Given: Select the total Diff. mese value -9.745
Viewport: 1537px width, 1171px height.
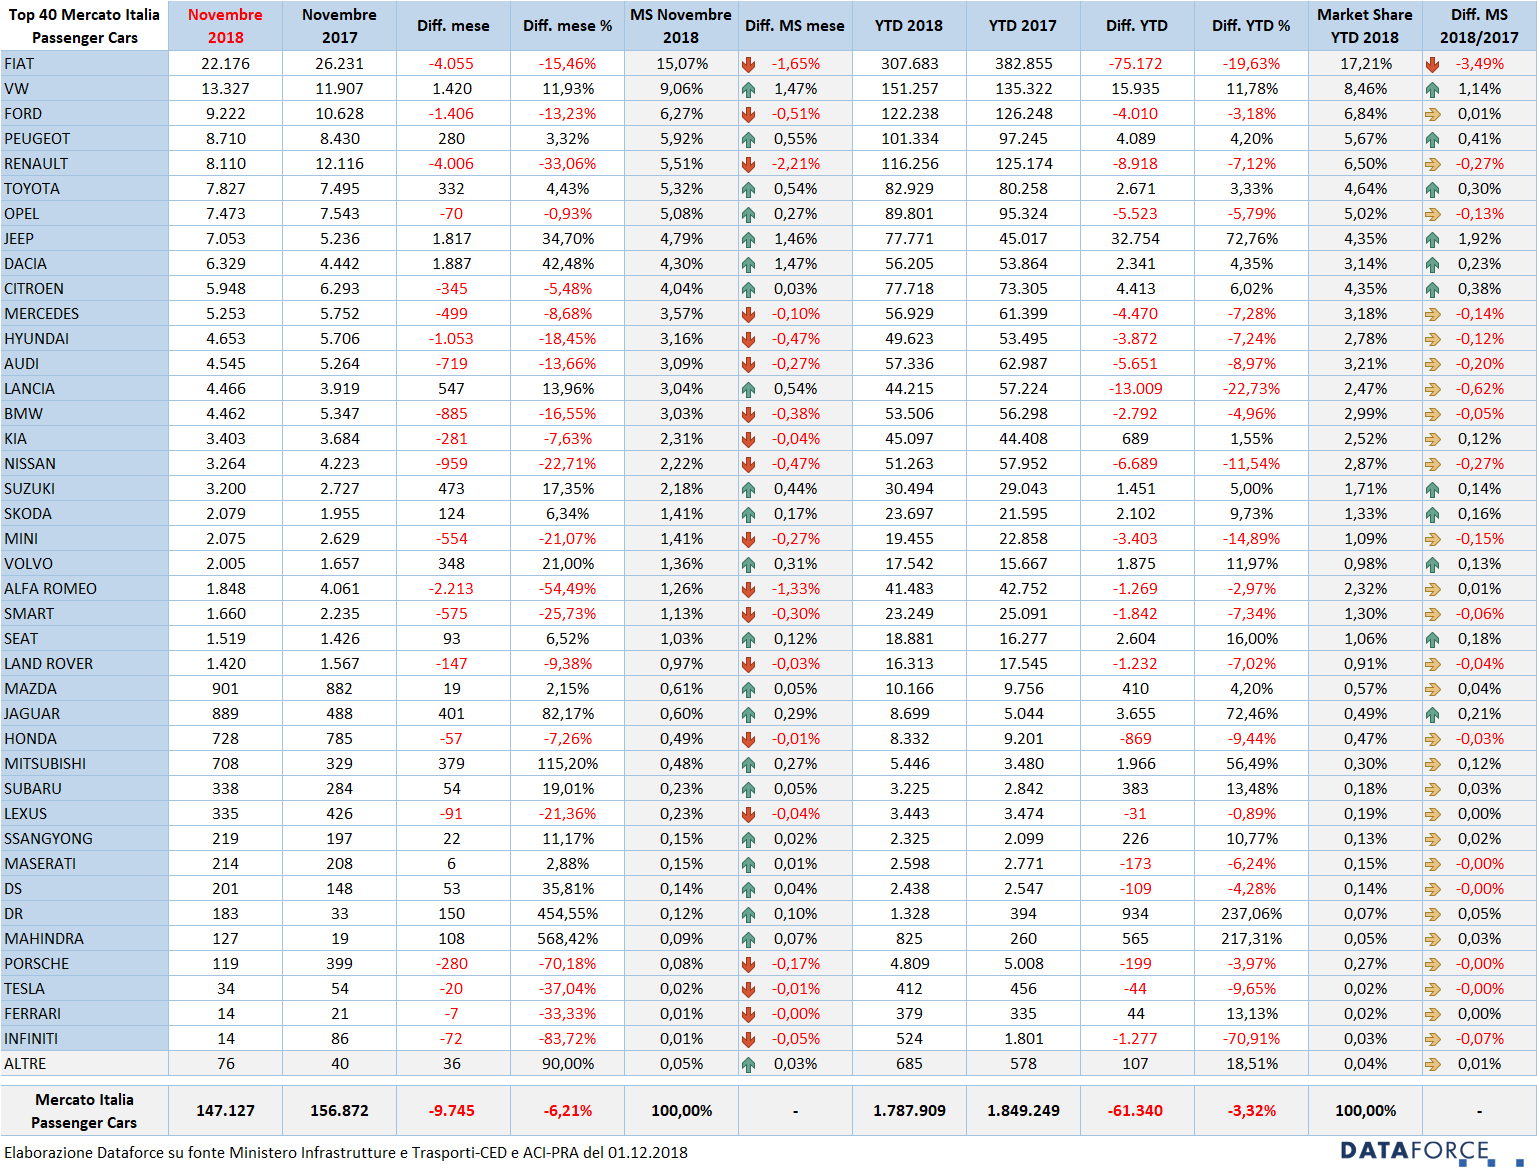Looking at the screenshot, I should (452, 1111).
